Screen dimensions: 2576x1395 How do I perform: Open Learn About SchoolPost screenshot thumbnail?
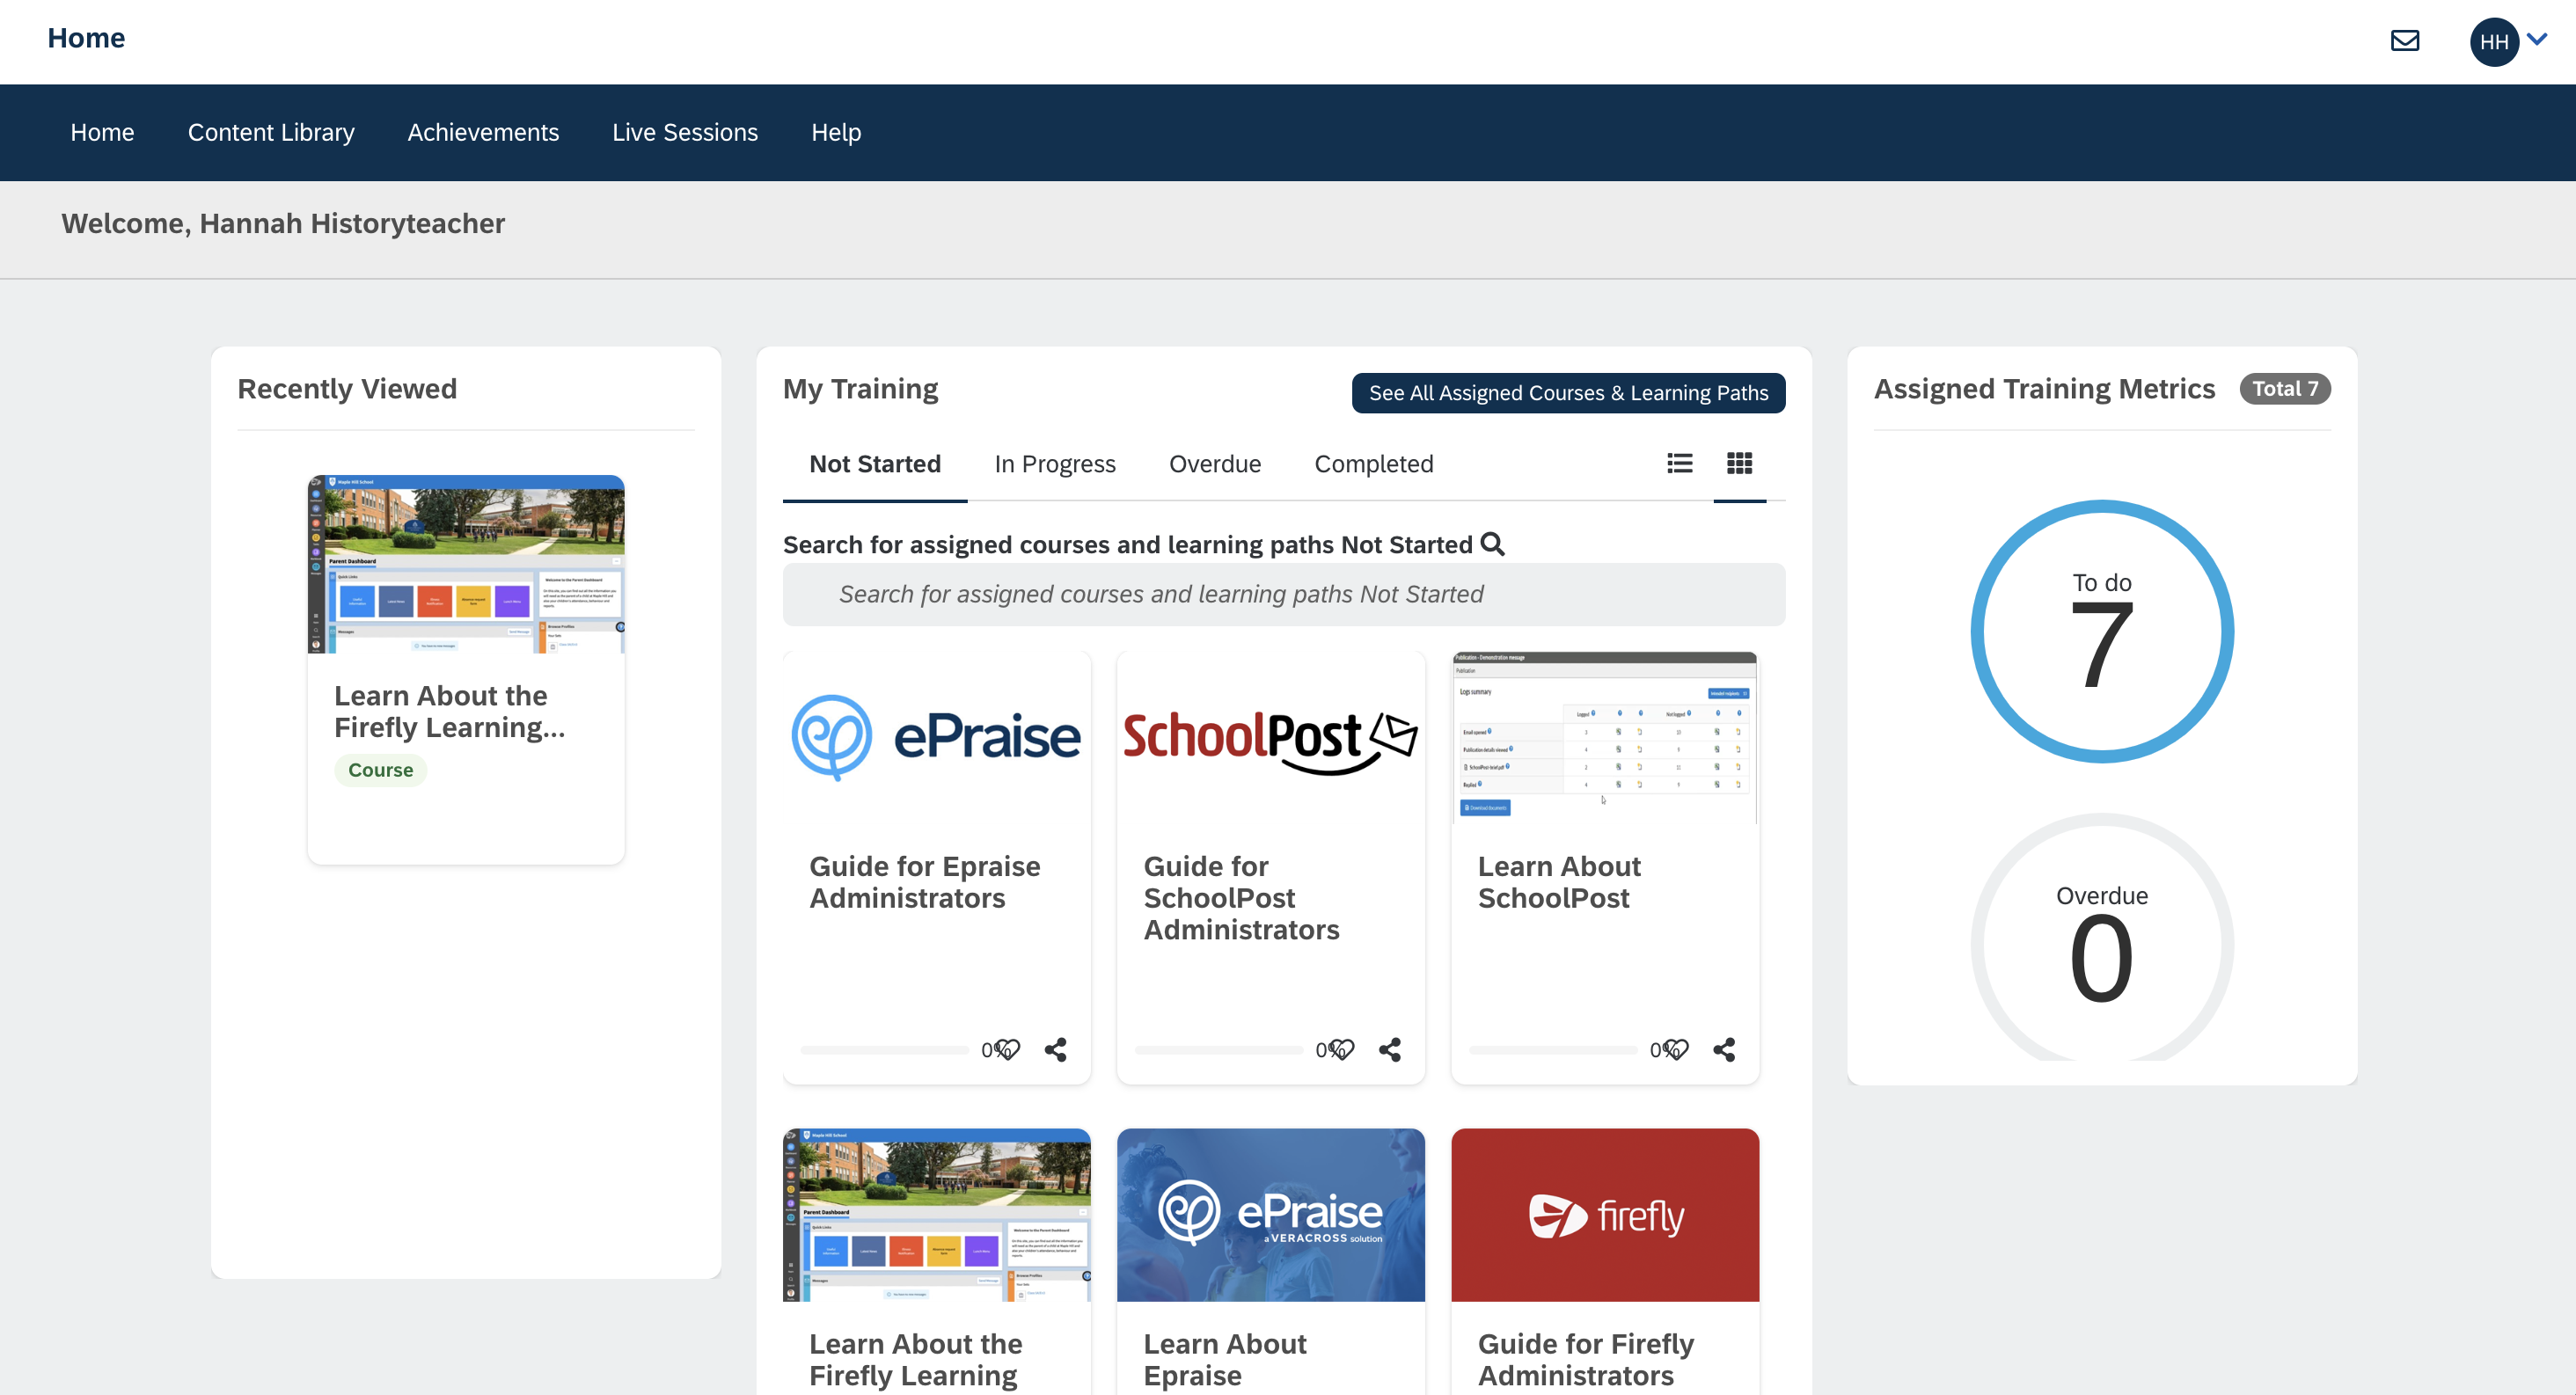point(1605,737)
